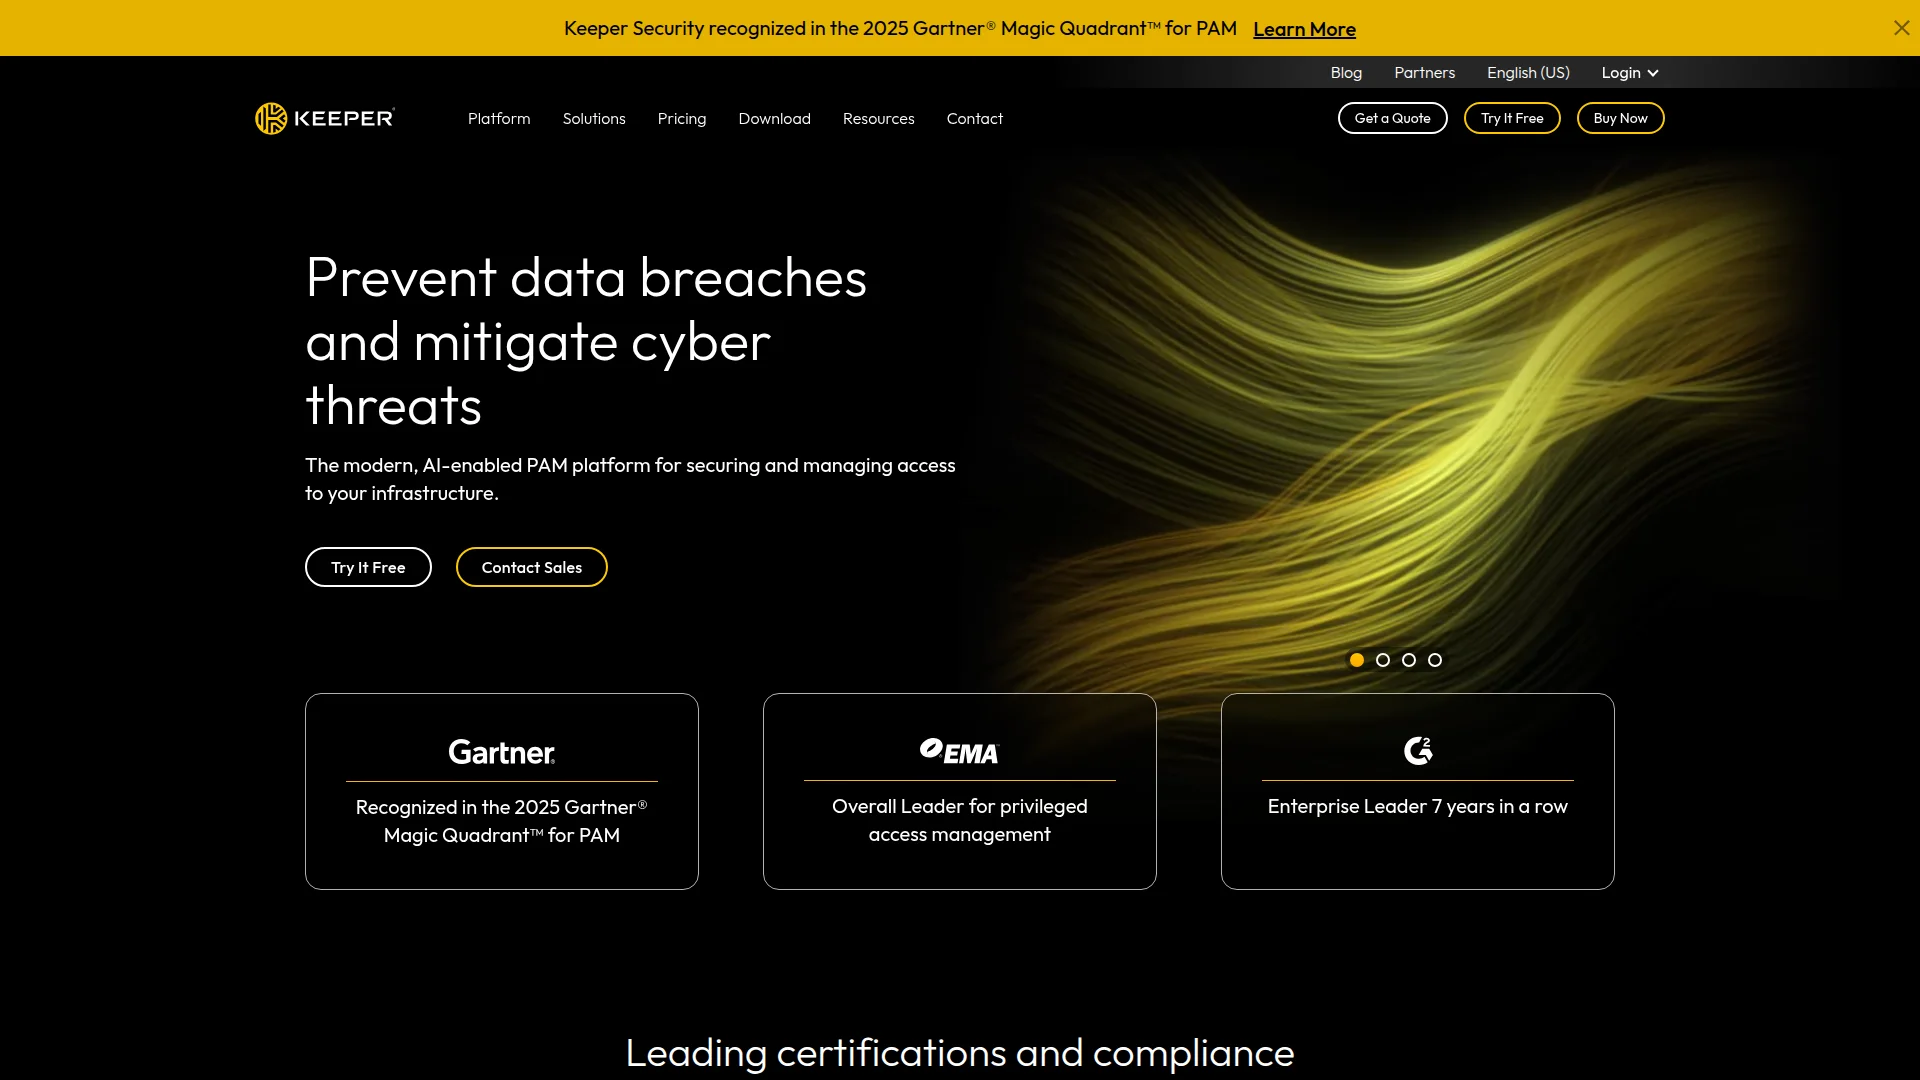This screenshot has height=1080, width=1920.
Task: Dismiss the yellow announcement banner
Action: tap(1901, 28)
